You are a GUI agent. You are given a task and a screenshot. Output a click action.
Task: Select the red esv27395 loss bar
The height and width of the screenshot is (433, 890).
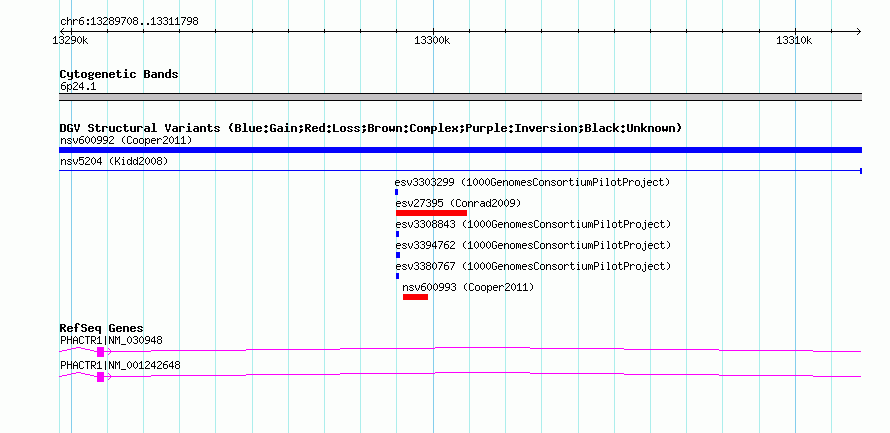(x=431, y=213)
